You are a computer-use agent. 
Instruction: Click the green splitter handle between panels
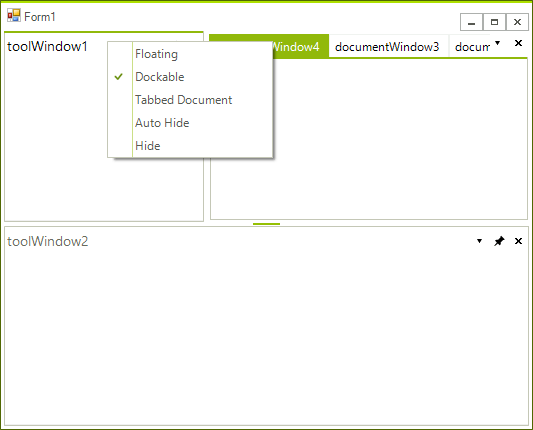click(x=266, y=224)
